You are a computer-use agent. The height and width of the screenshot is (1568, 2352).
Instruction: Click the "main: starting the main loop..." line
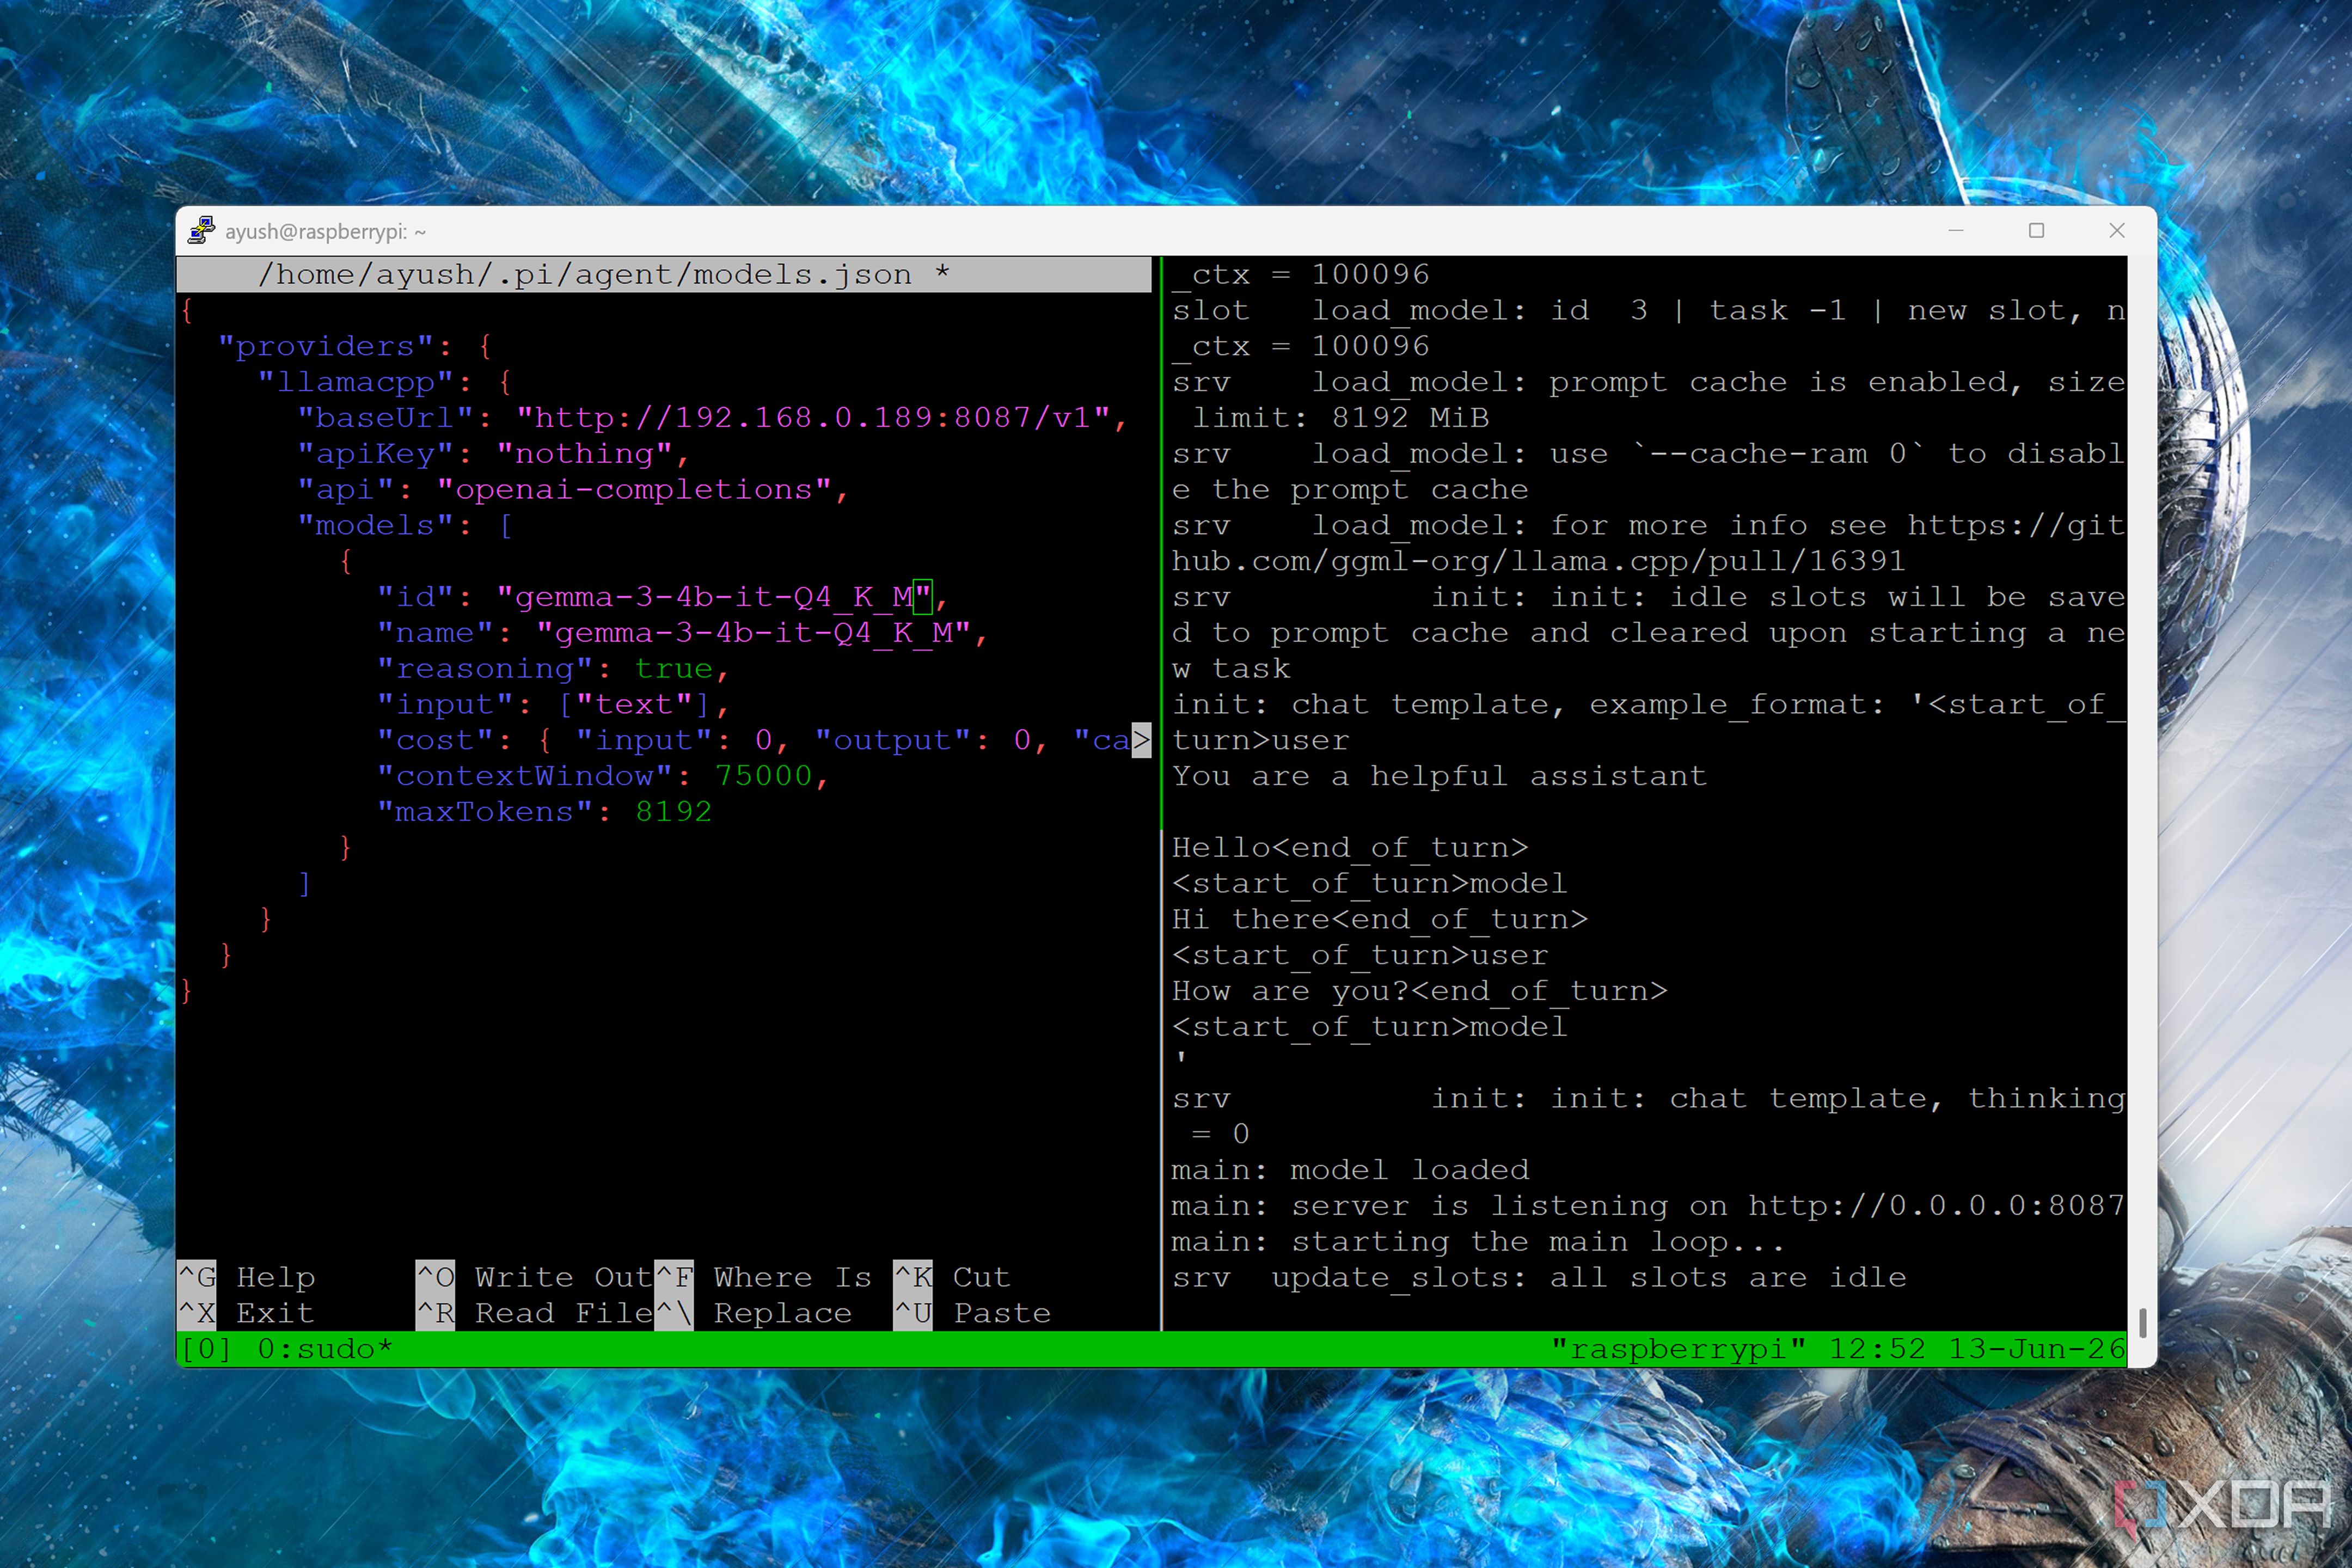pos(1477,1241)
